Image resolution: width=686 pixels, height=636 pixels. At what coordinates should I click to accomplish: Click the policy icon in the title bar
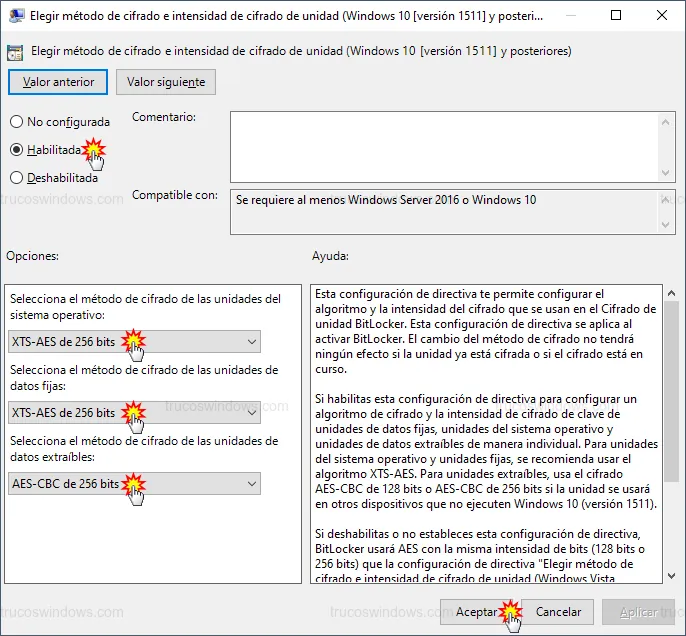pos(16,16)
